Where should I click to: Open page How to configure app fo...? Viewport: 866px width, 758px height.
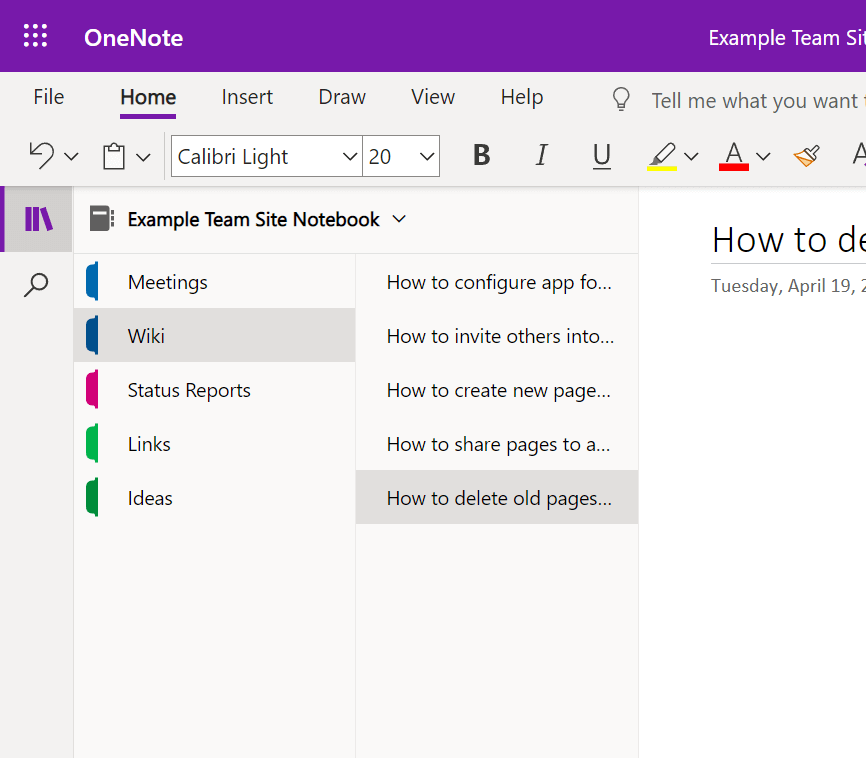pyautogui.click(x=497, y=282)
